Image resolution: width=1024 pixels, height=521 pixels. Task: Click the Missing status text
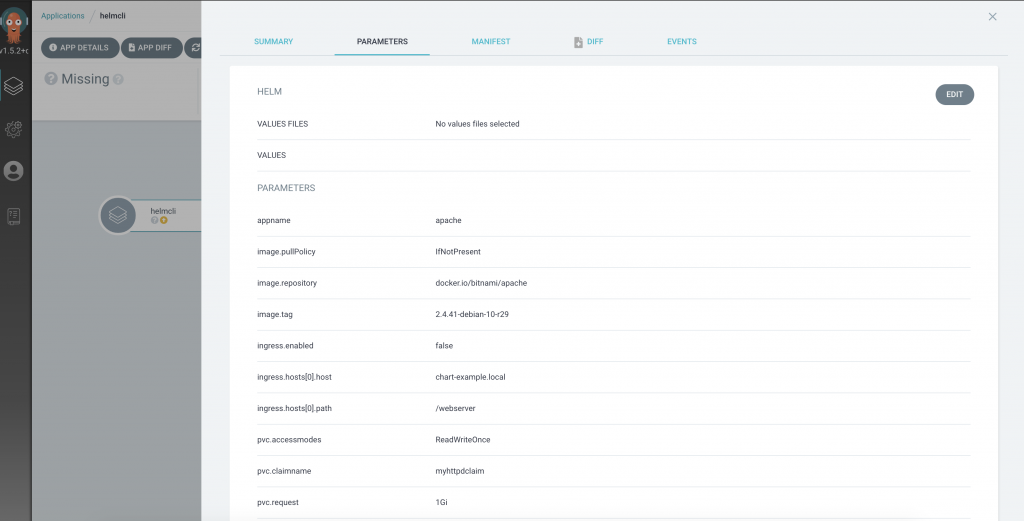click(85, 79)
